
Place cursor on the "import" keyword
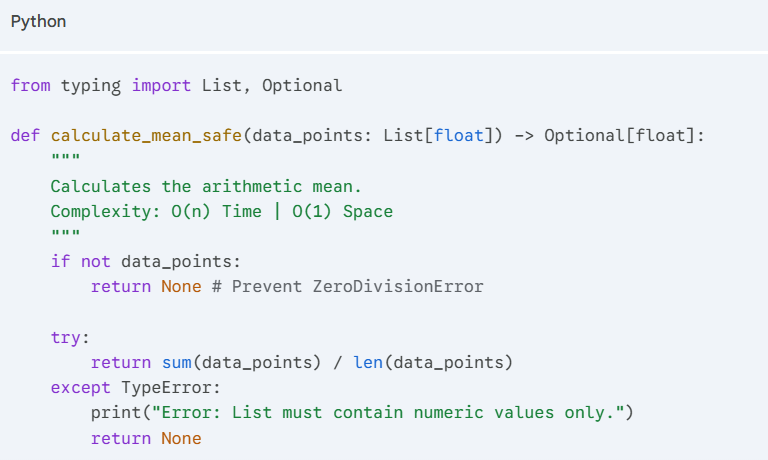161,85
